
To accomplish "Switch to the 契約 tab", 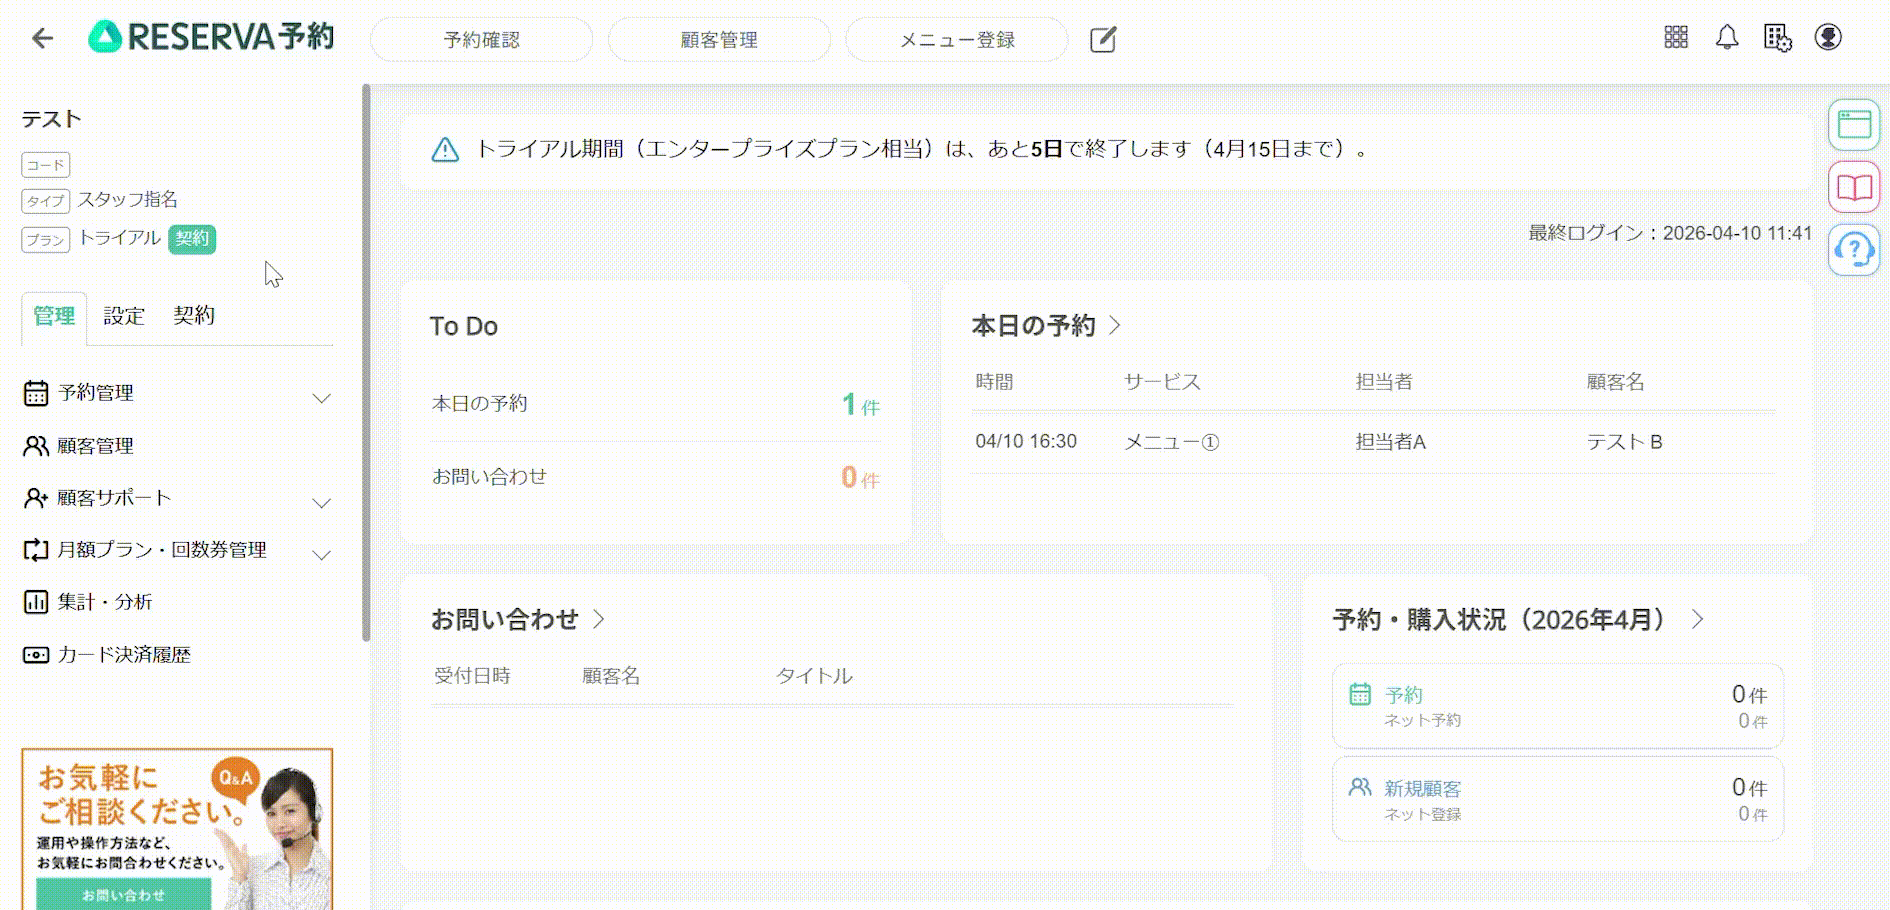I will [194, 316].
